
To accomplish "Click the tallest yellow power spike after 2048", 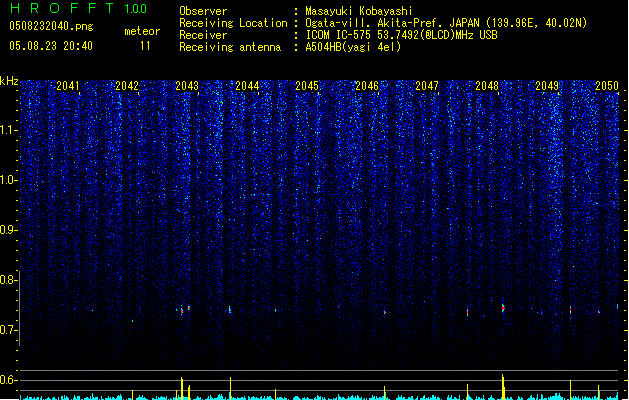I will pyautogui.click(x=503, y=387).
